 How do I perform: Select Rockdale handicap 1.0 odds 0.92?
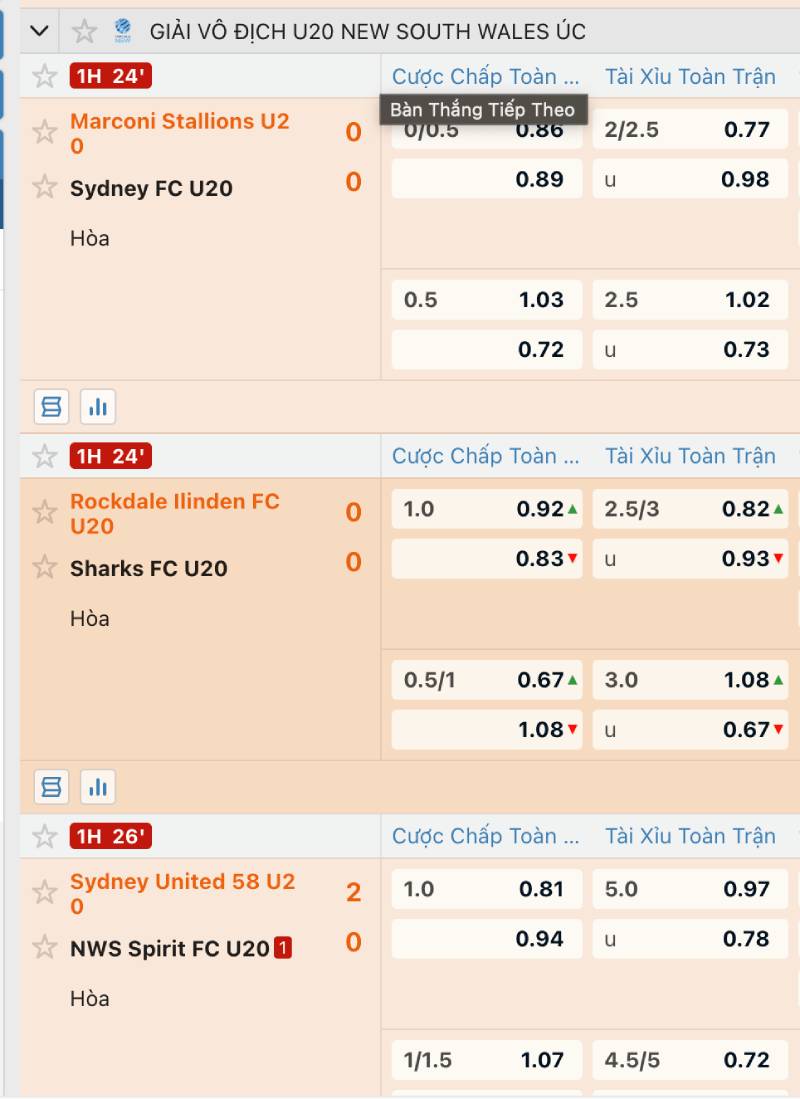coord(487,509)
